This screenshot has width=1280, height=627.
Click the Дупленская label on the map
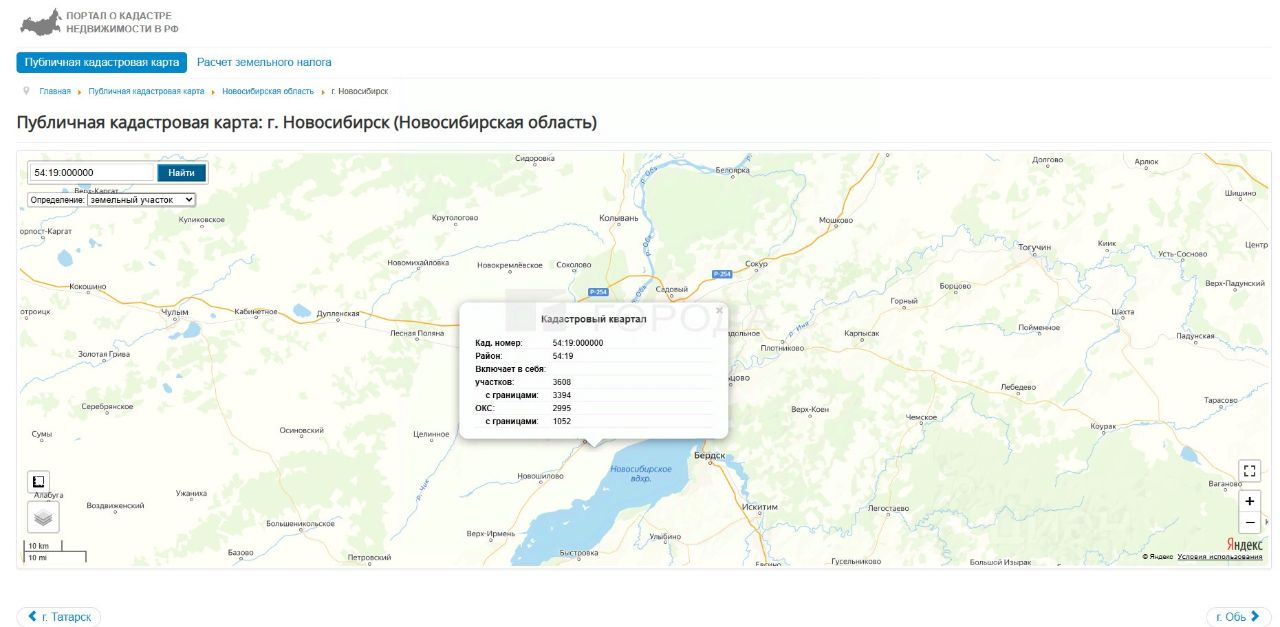click(338, 313)
